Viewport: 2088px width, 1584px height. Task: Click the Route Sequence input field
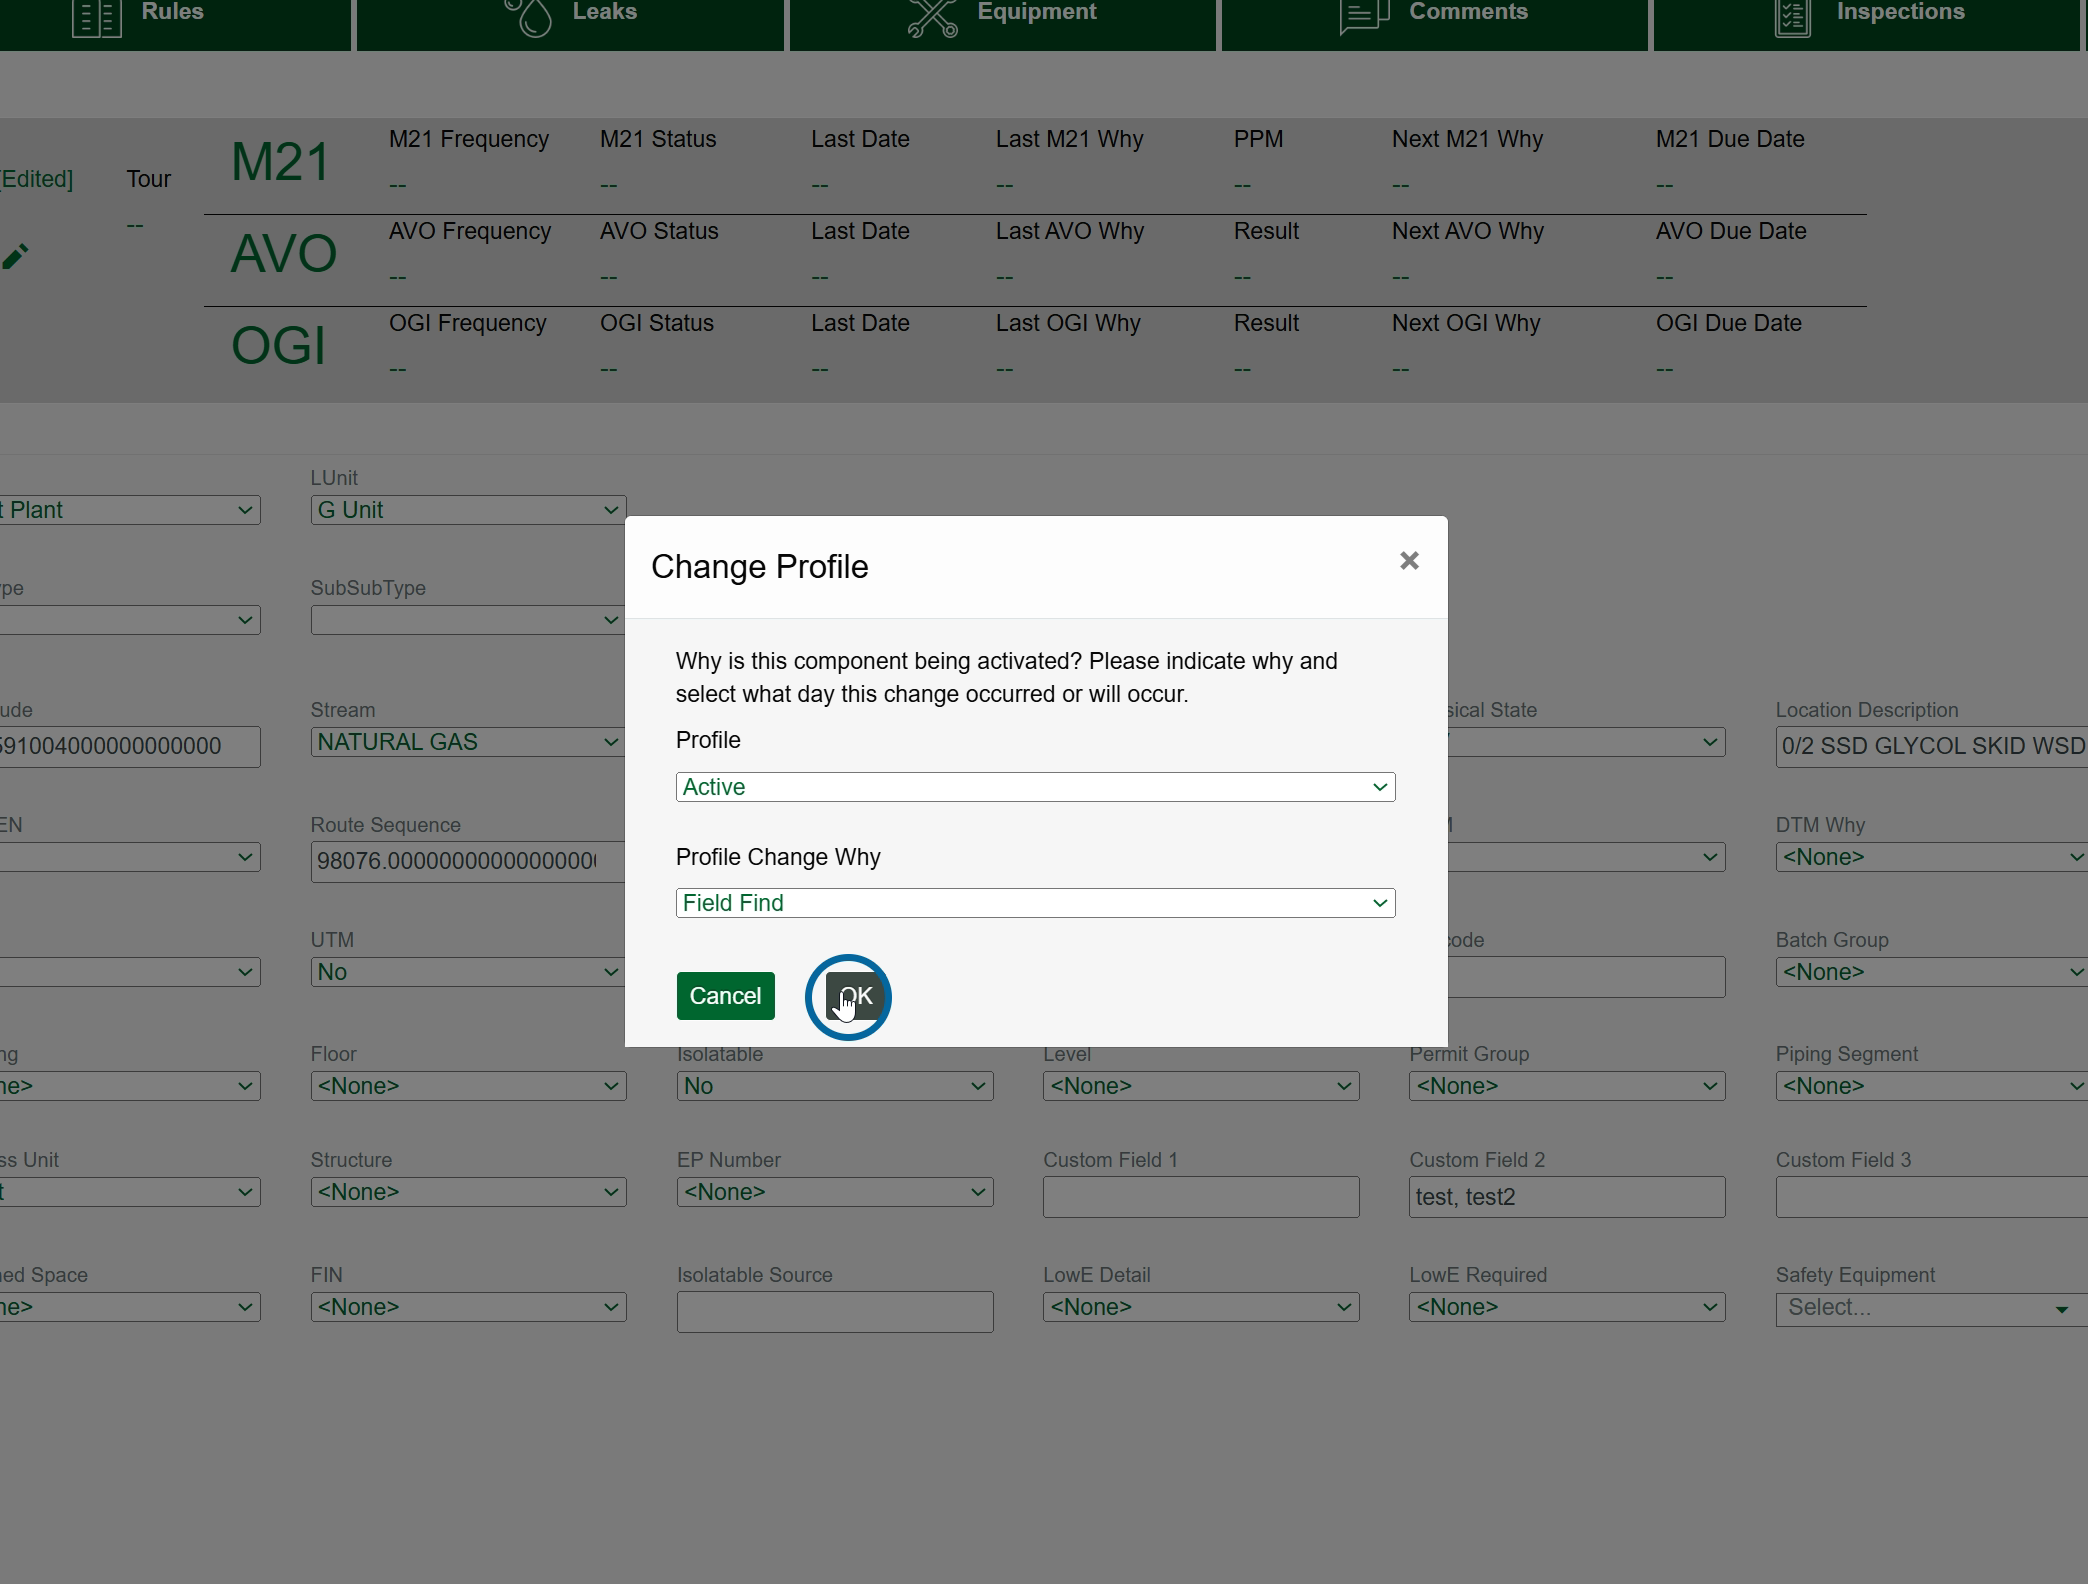(468, 861)
